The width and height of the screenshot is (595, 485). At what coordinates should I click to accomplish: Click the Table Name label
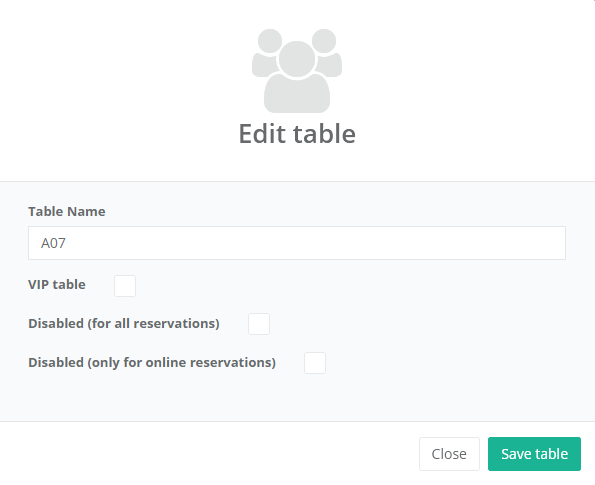pos(67,211)
